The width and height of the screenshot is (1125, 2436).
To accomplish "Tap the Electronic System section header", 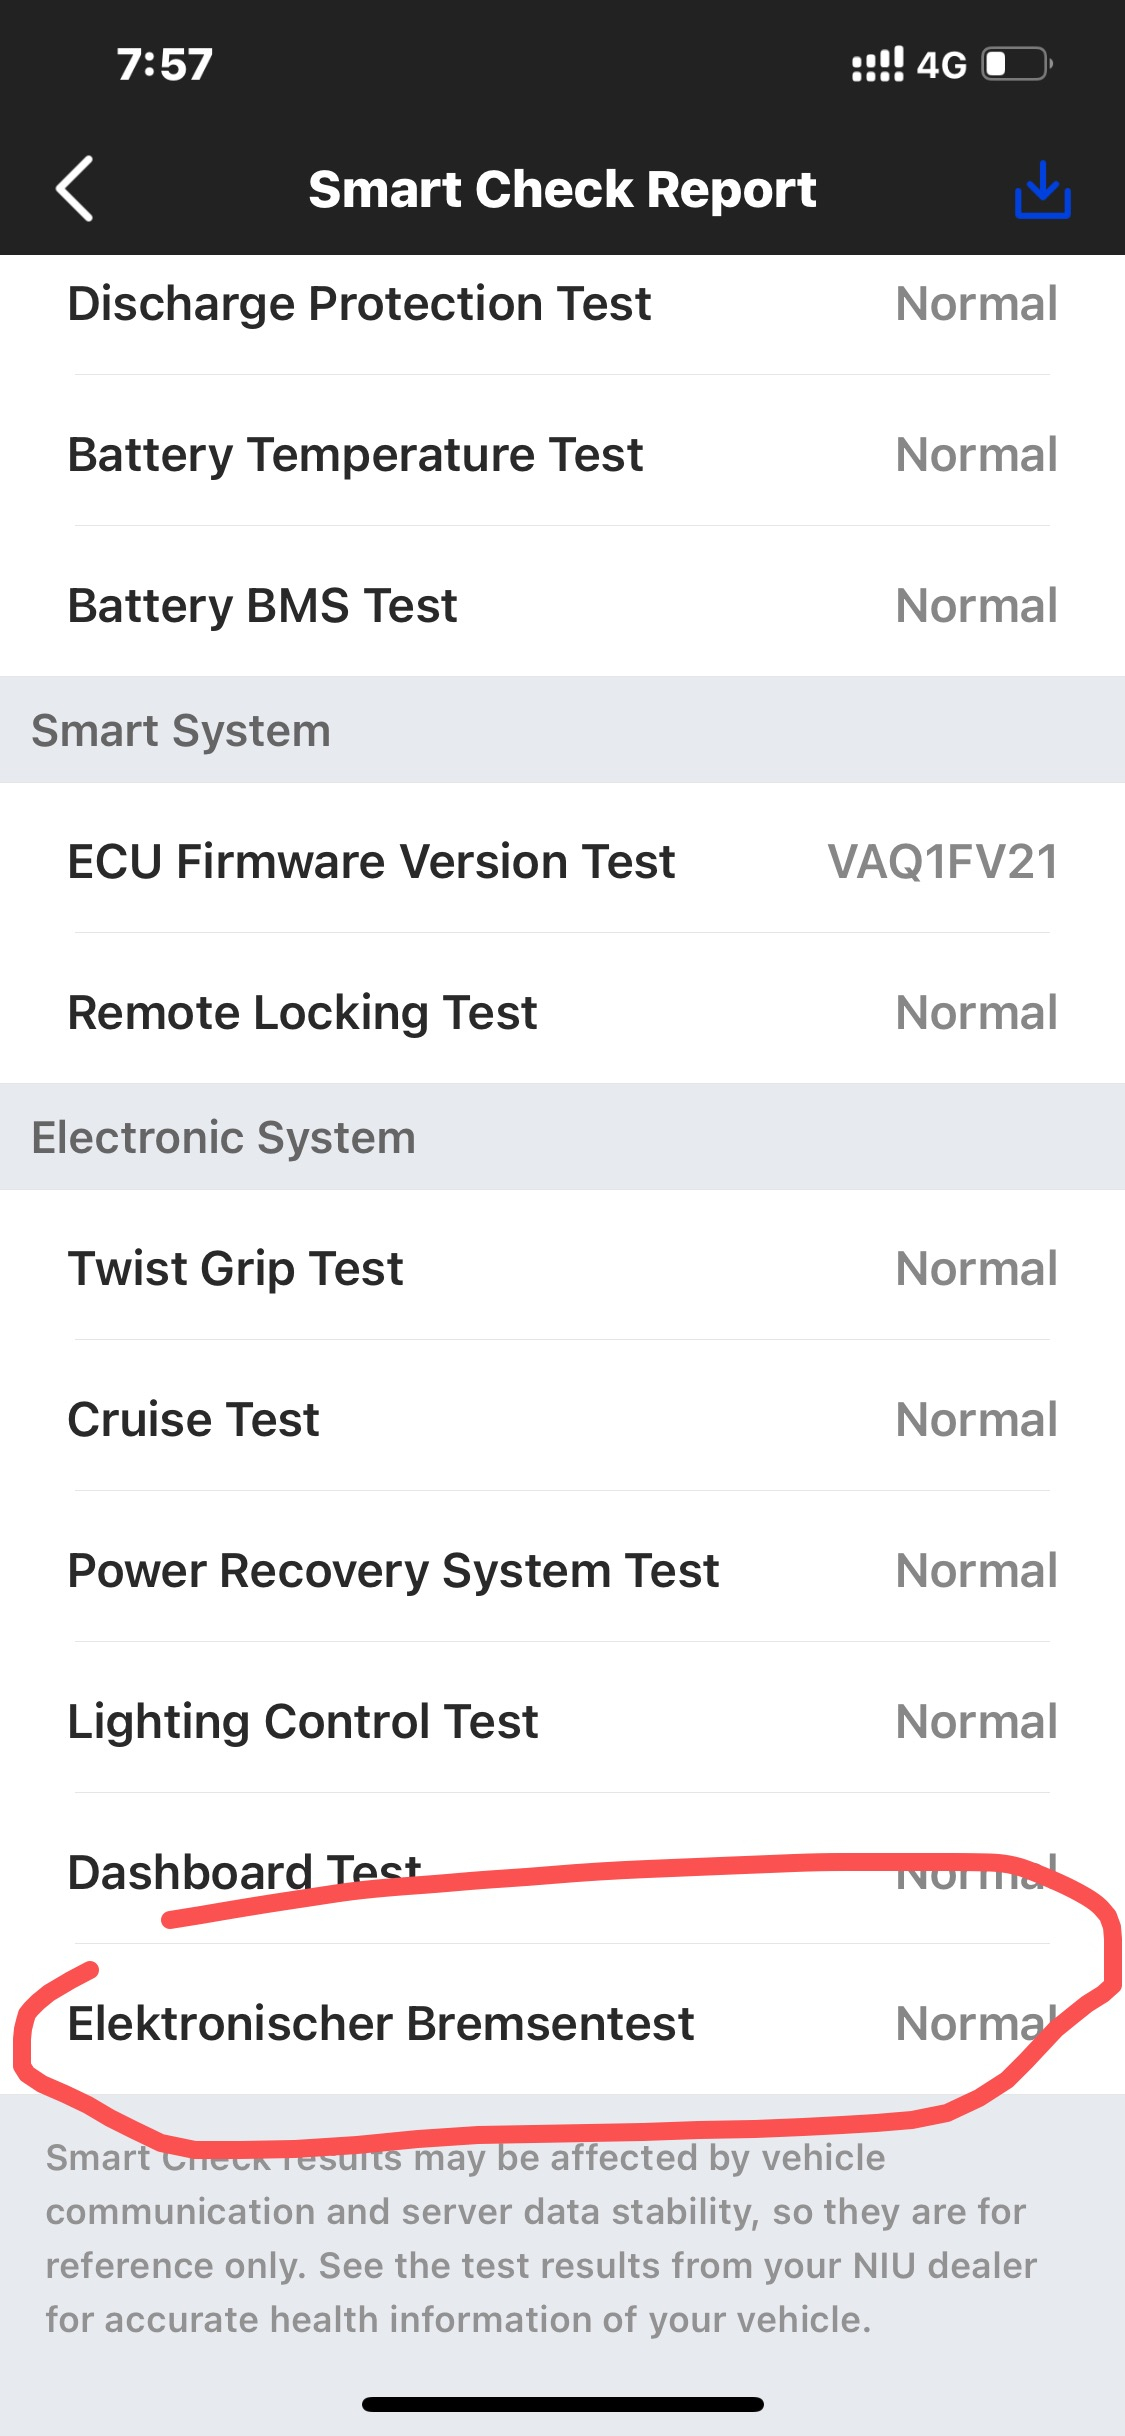I will [562, 1137].
